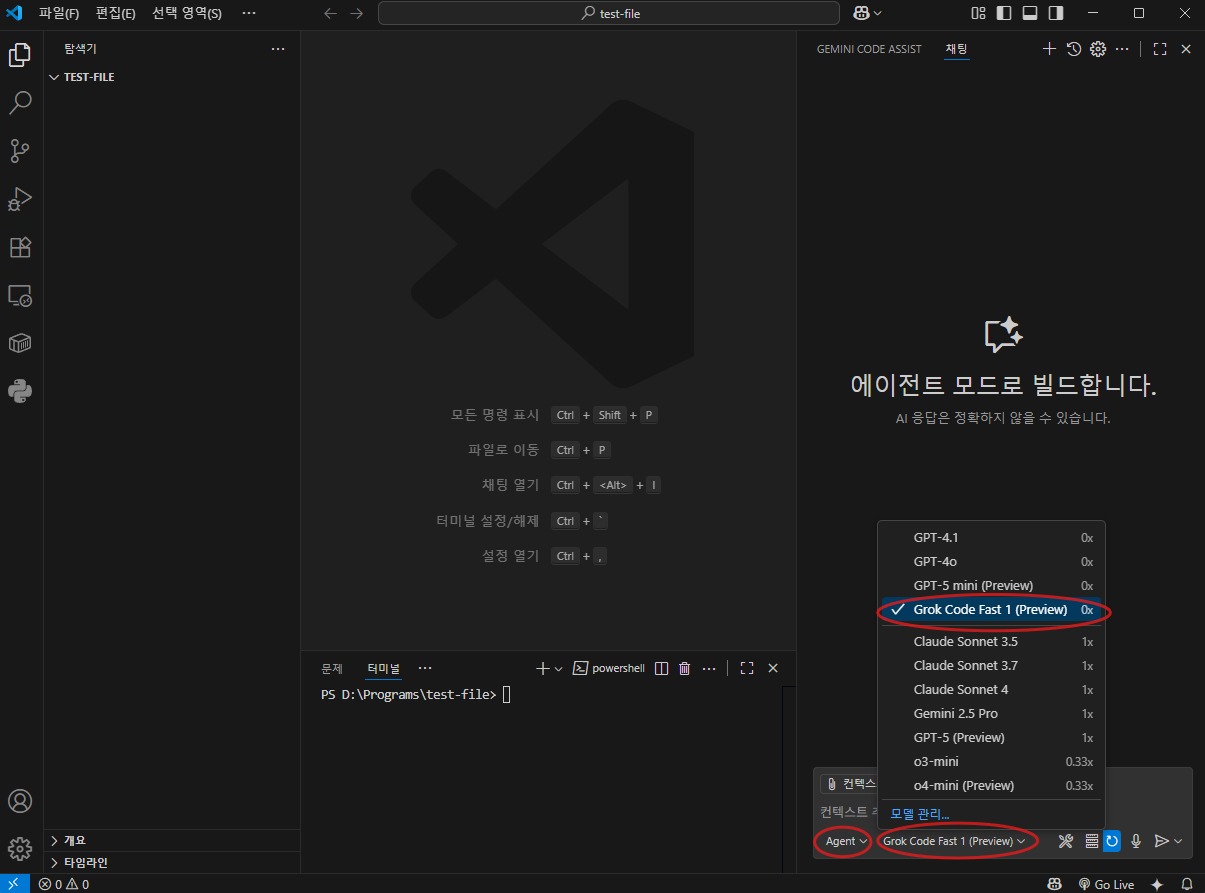
Task: Expand the 개요 outline section
Action: 172,840
